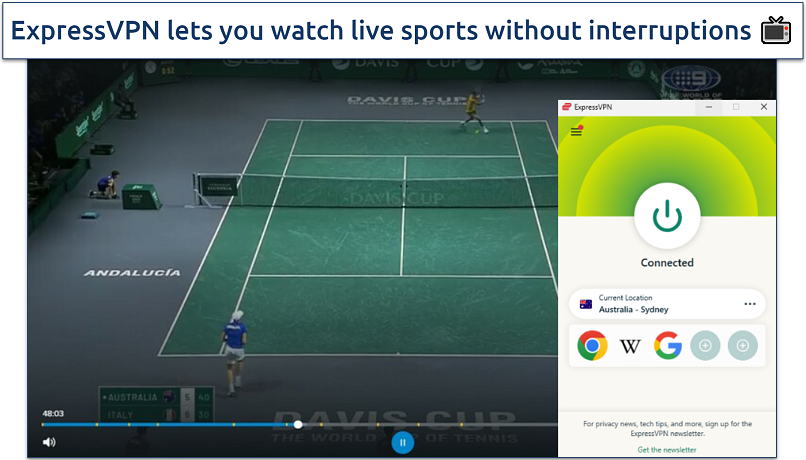Select the Australia - Sydney current location

pos(667,304)
